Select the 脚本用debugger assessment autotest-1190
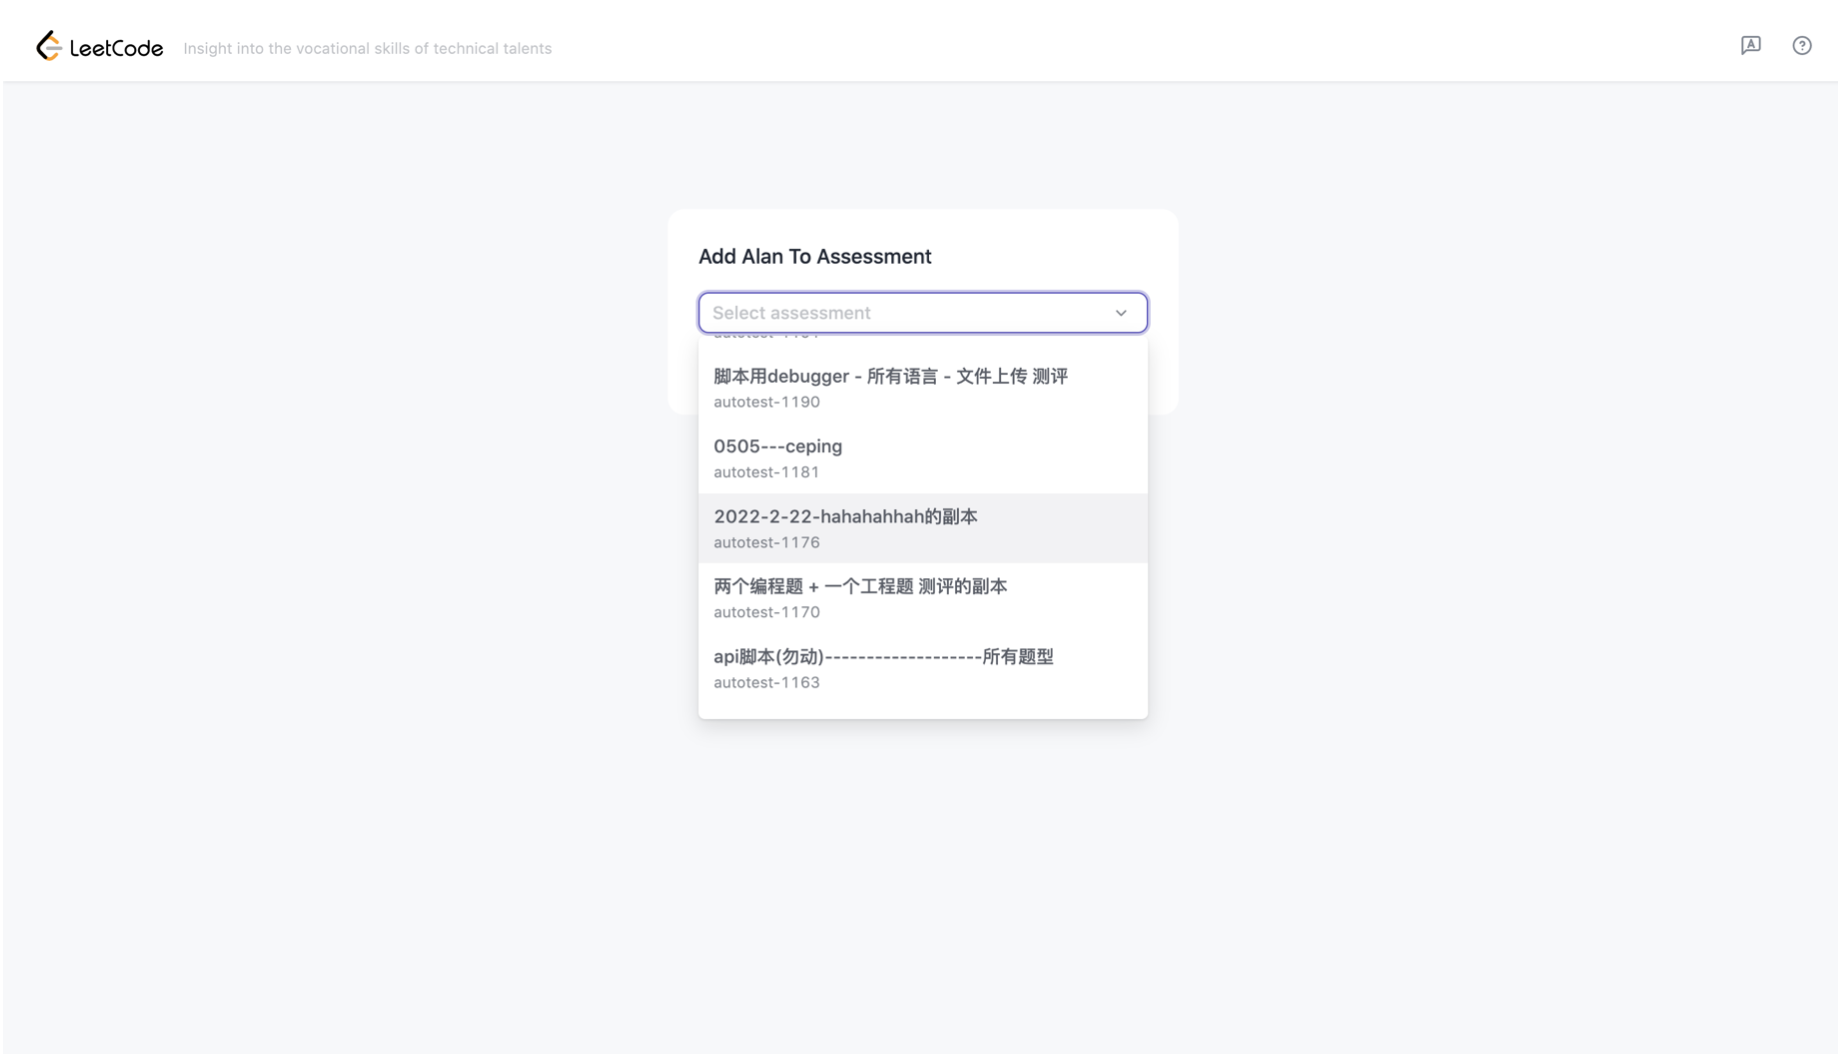This screenshot has width=1838, height=1054. click(x=922, y=388)
